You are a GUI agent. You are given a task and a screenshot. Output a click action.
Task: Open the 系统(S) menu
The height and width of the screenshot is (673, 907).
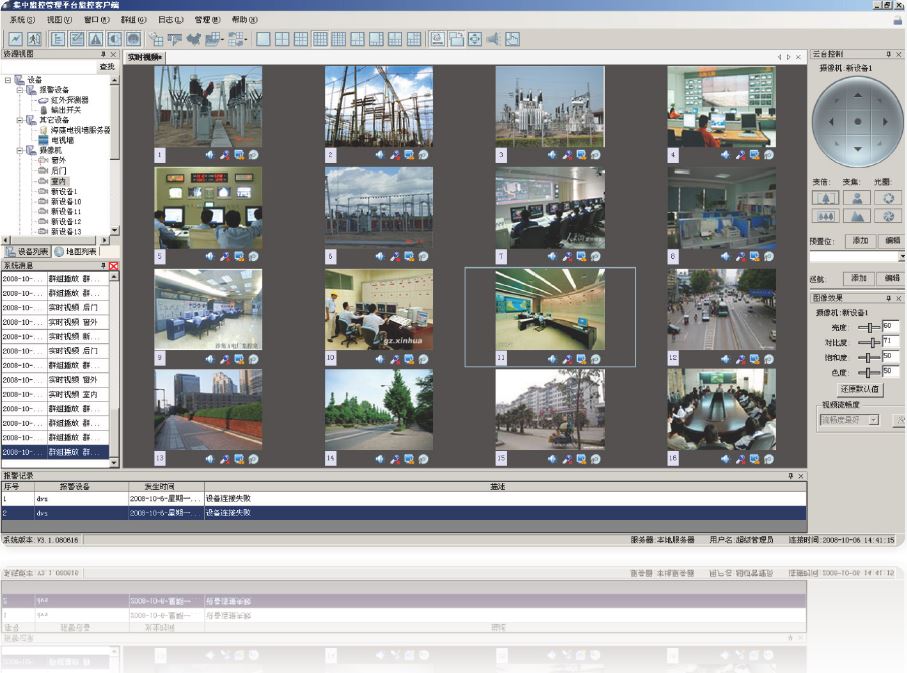(x=22, y=19)
